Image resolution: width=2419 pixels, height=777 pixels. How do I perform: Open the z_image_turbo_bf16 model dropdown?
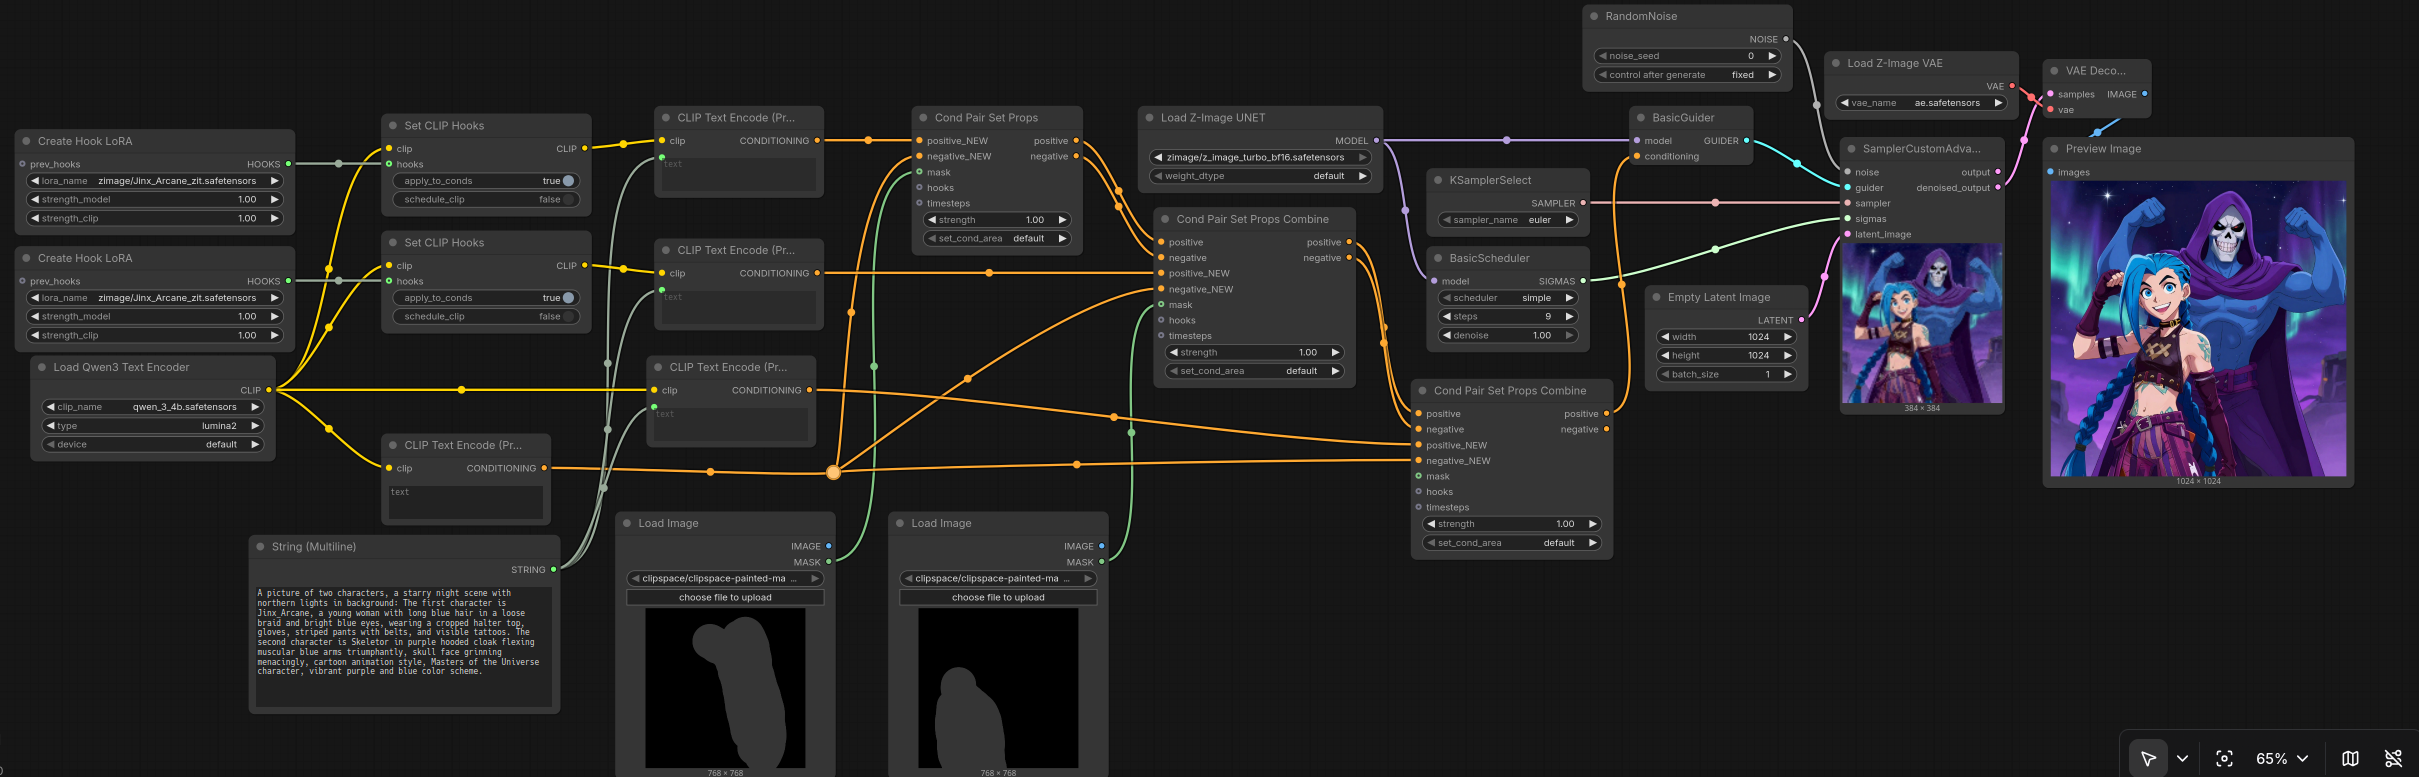[x=1260, y=157]
